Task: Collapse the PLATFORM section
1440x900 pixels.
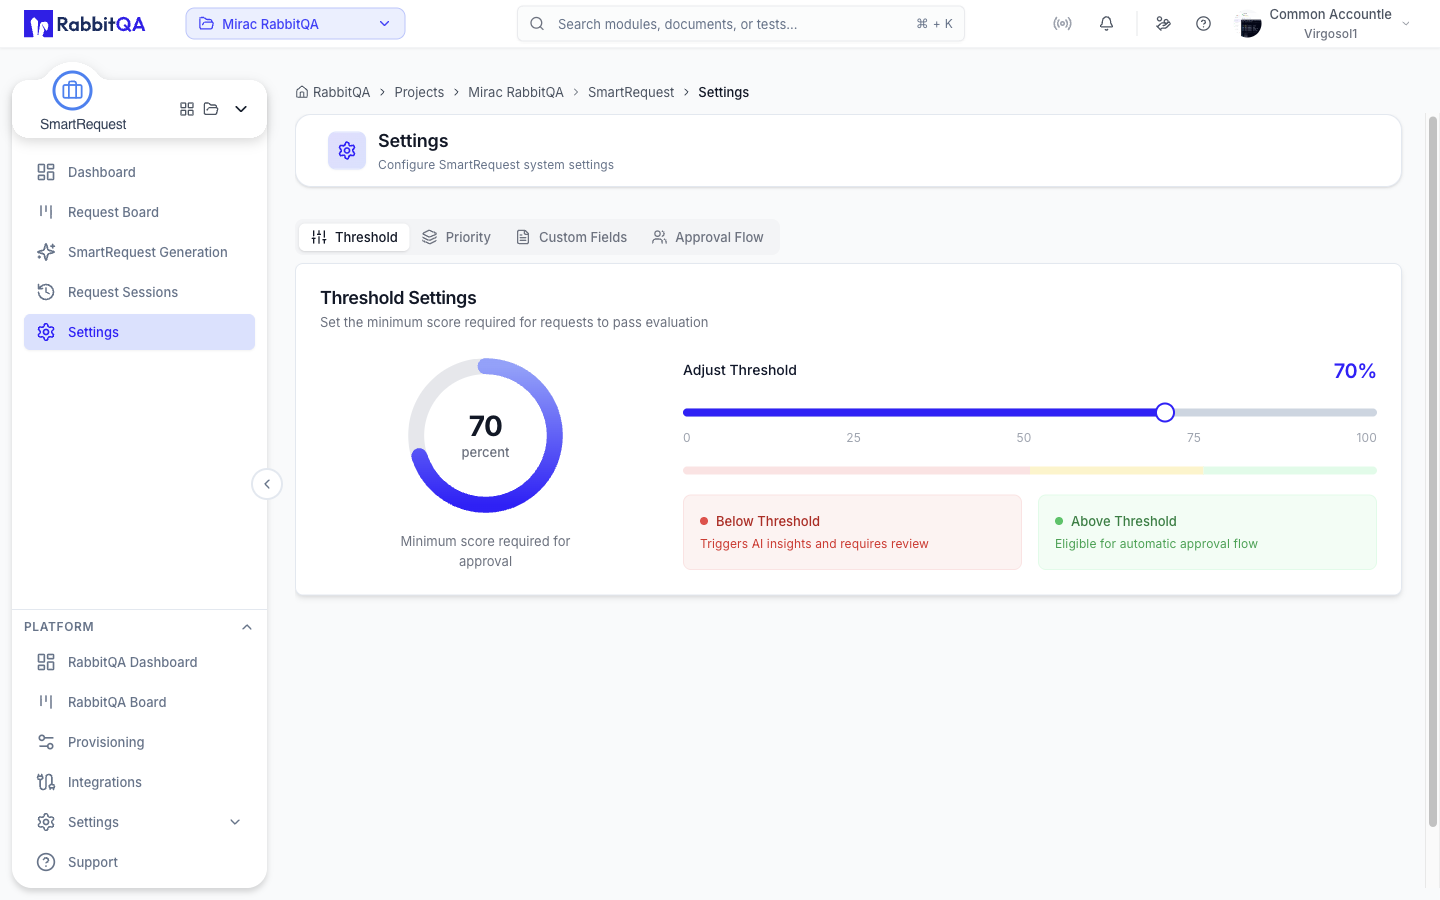Action: pos(247,627)
